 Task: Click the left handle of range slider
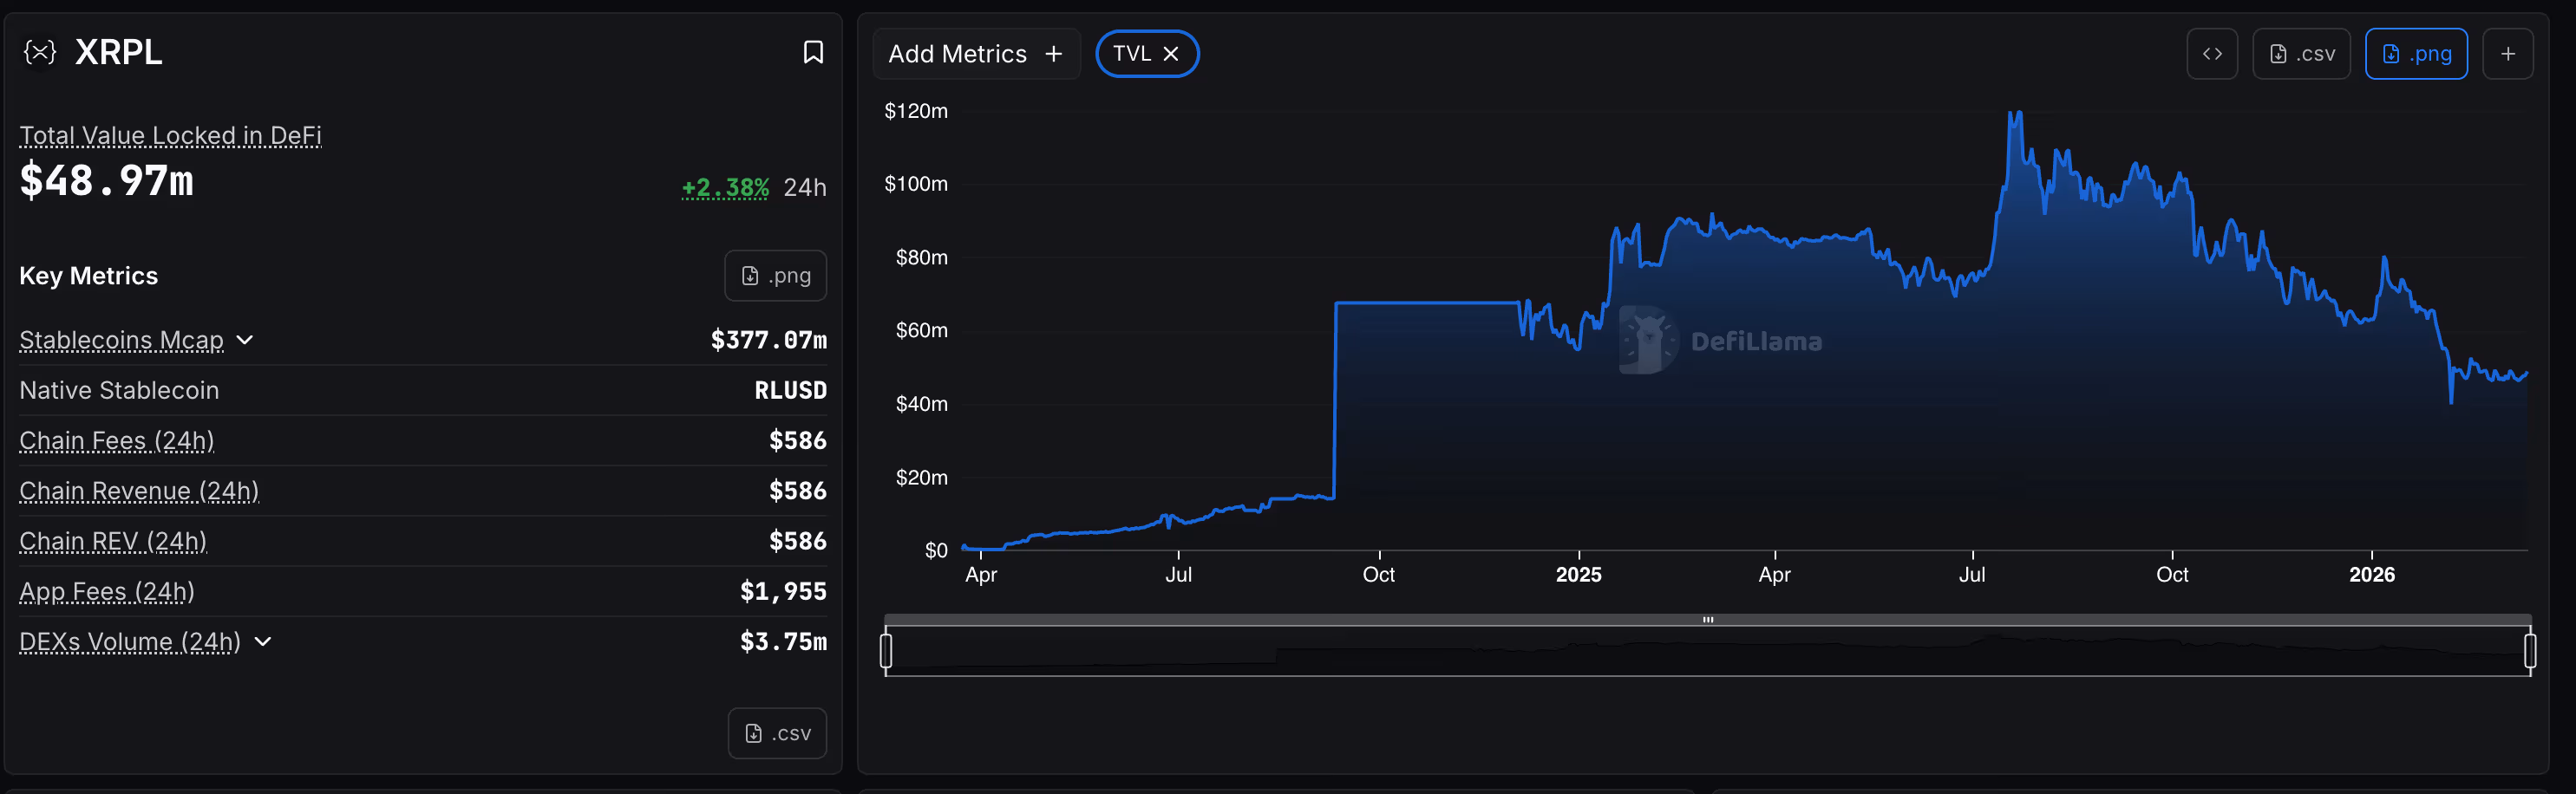pos(886,651)
